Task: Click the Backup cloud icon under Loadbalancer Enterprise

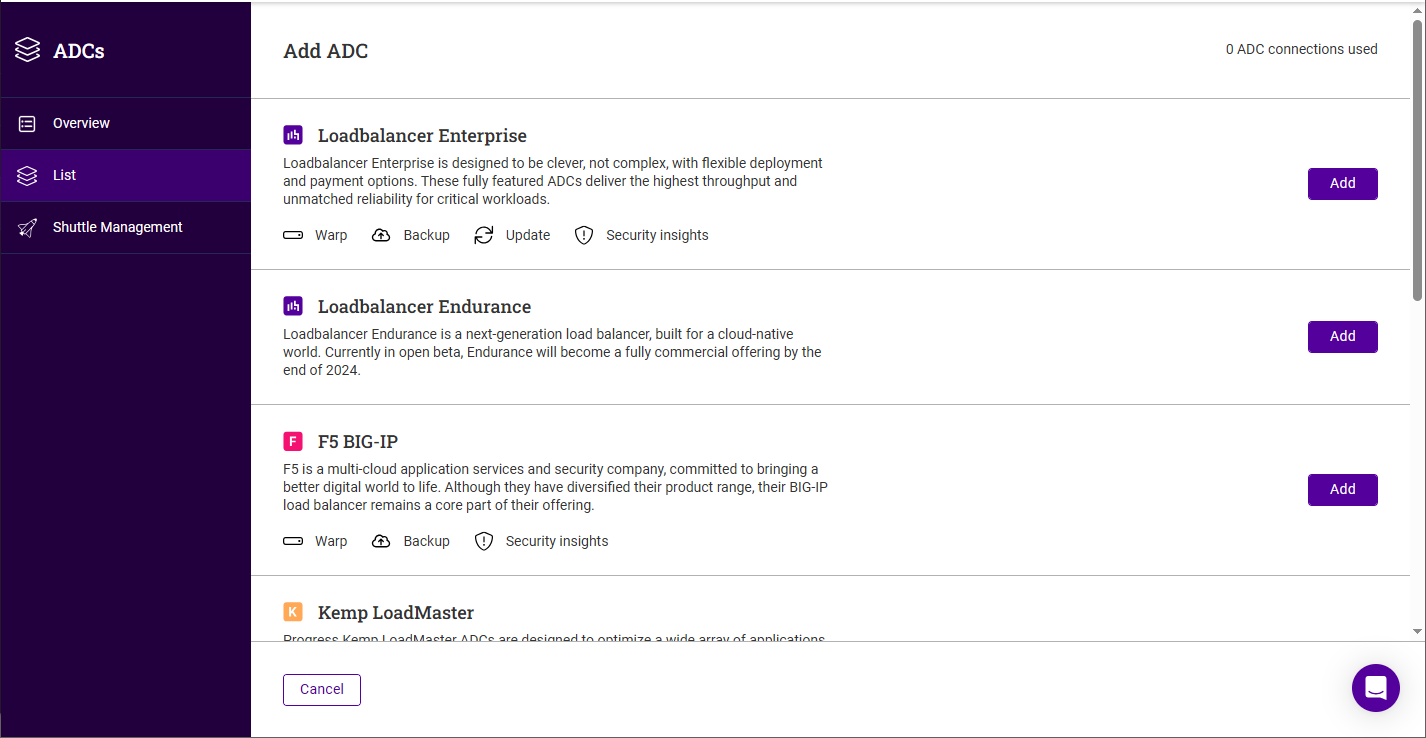Action: pos(381,235)
